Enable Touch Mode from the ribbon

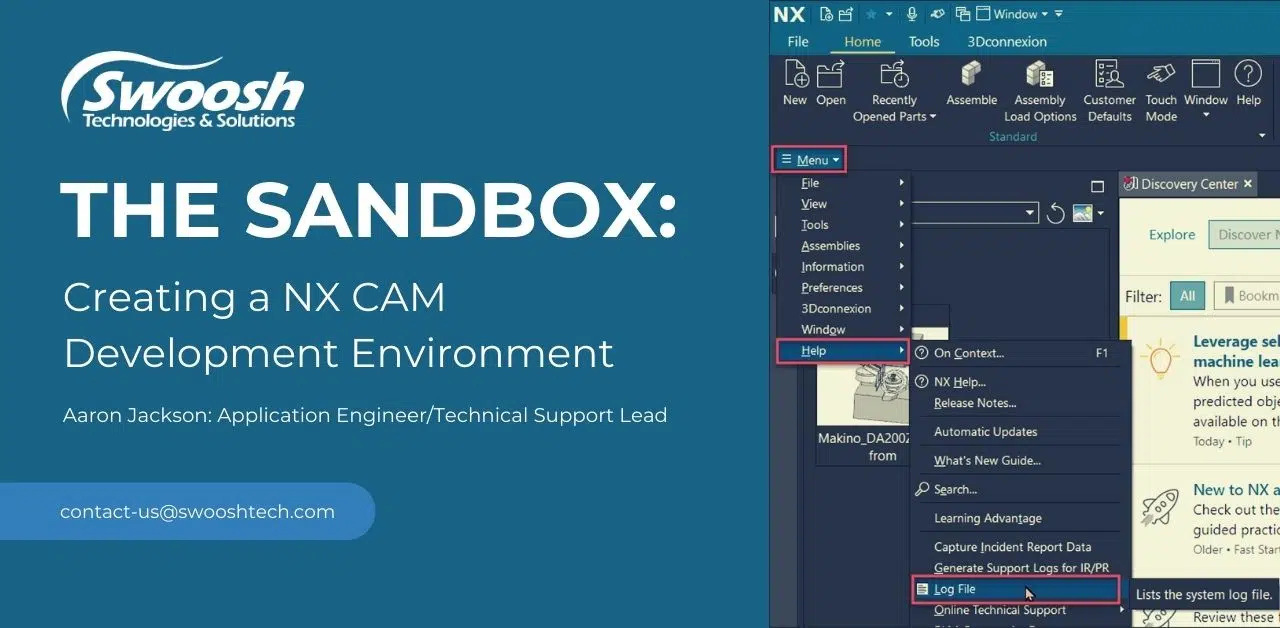(x=1161, y=91)
